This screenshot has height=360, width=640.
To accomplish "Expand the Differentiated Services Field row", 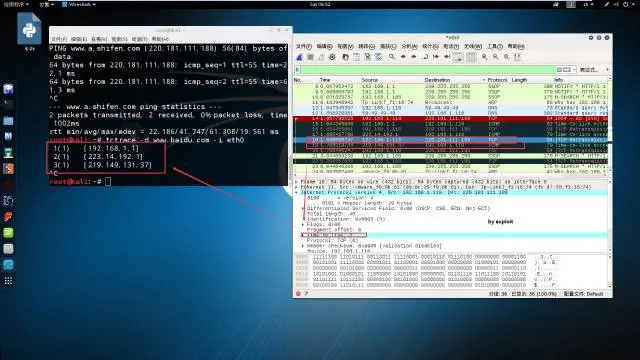I will coord(303,208).
